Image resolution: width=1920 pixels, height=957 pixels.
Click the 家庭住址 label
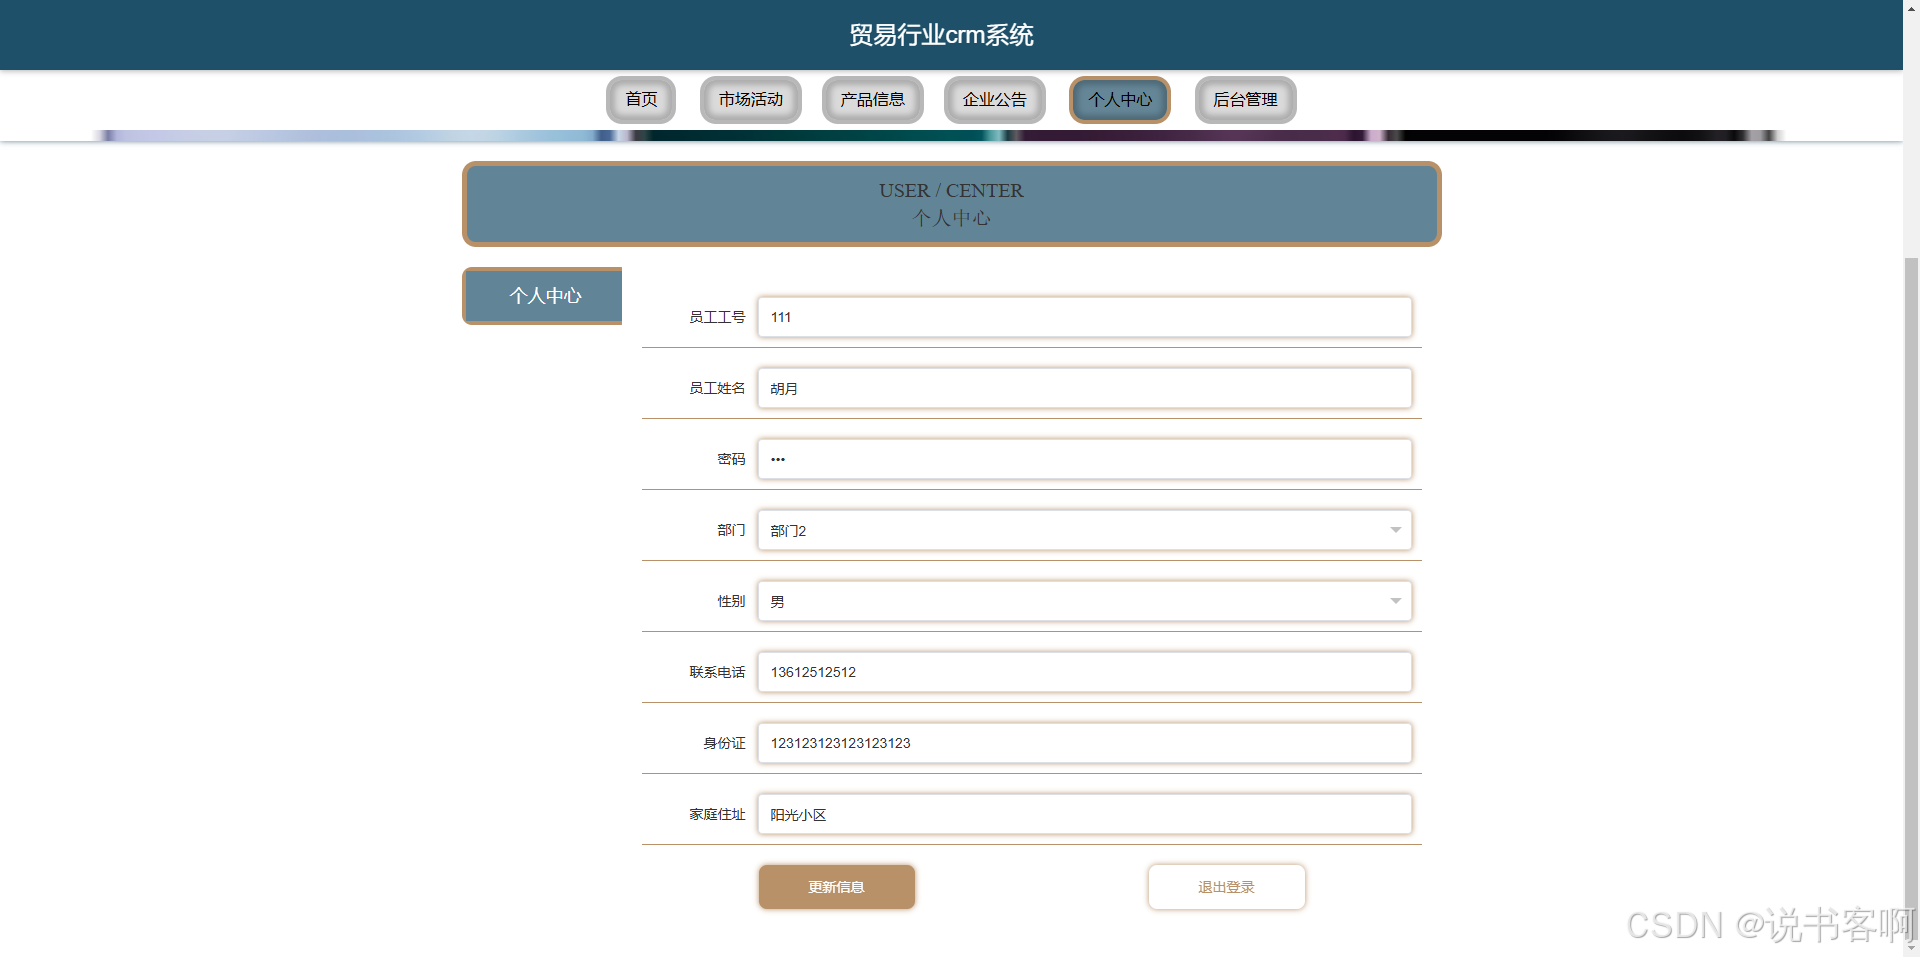[x=717, y=814]
